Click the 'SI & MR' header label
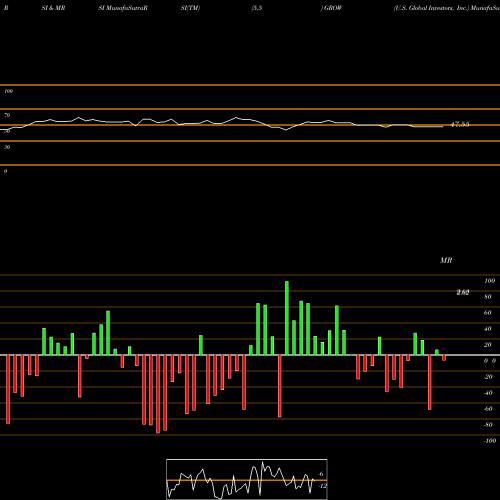Image resolution: width=500 pixels, height=500 pixels. pos(53,8)
